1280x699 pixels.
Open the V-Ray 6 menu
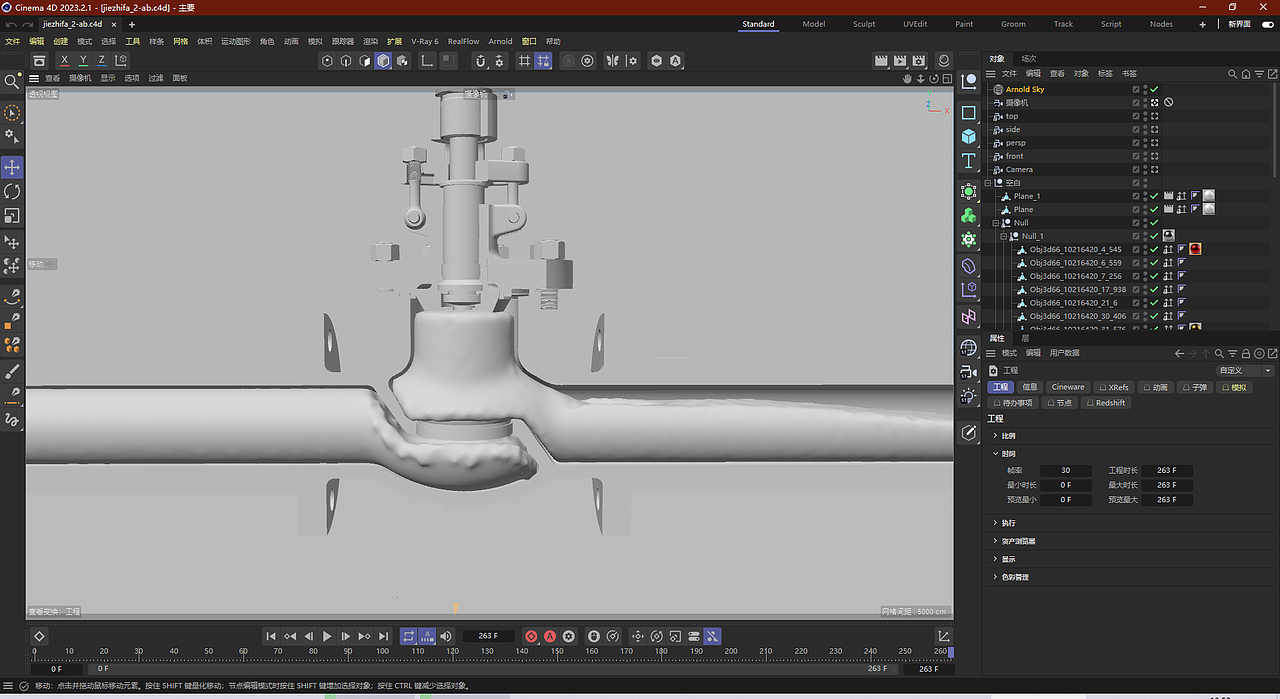coord(425,42)
